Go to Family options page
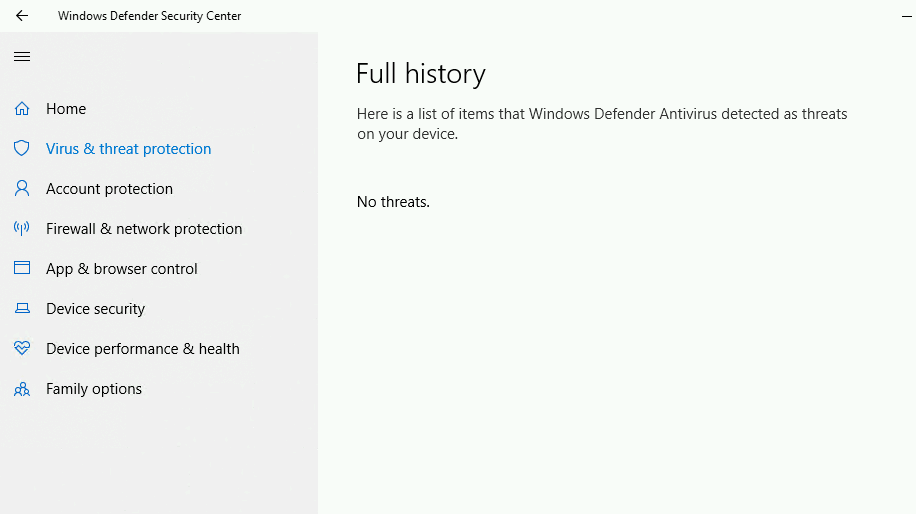 [x=94, y=389]
